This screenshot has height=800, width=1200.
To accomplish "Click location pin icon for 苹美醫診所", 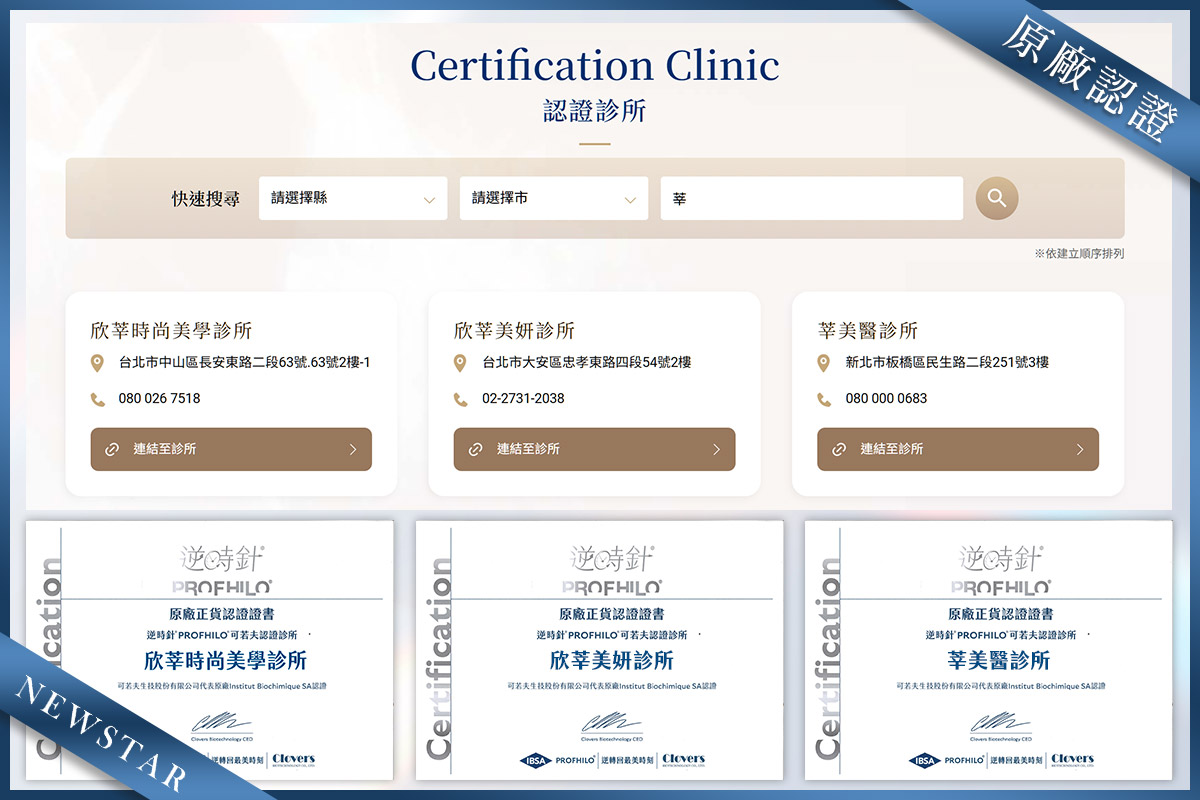I will [x=824, y=363].
